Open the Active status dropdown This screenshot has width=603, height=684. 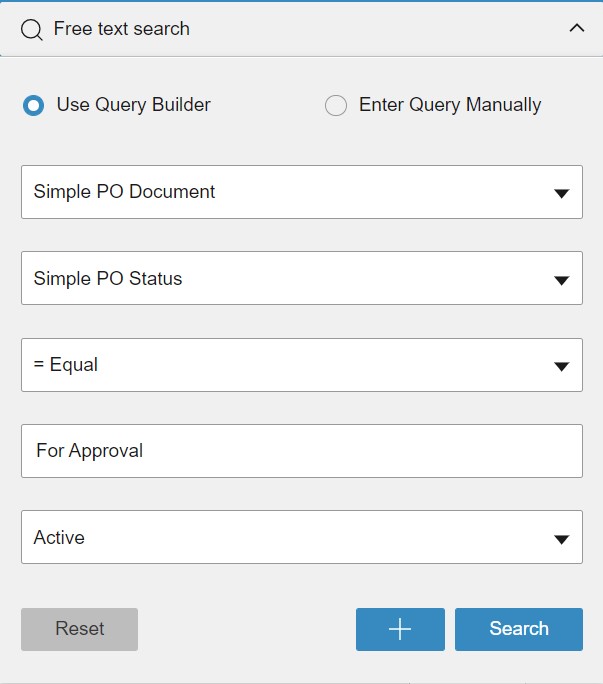coord(300,537)
